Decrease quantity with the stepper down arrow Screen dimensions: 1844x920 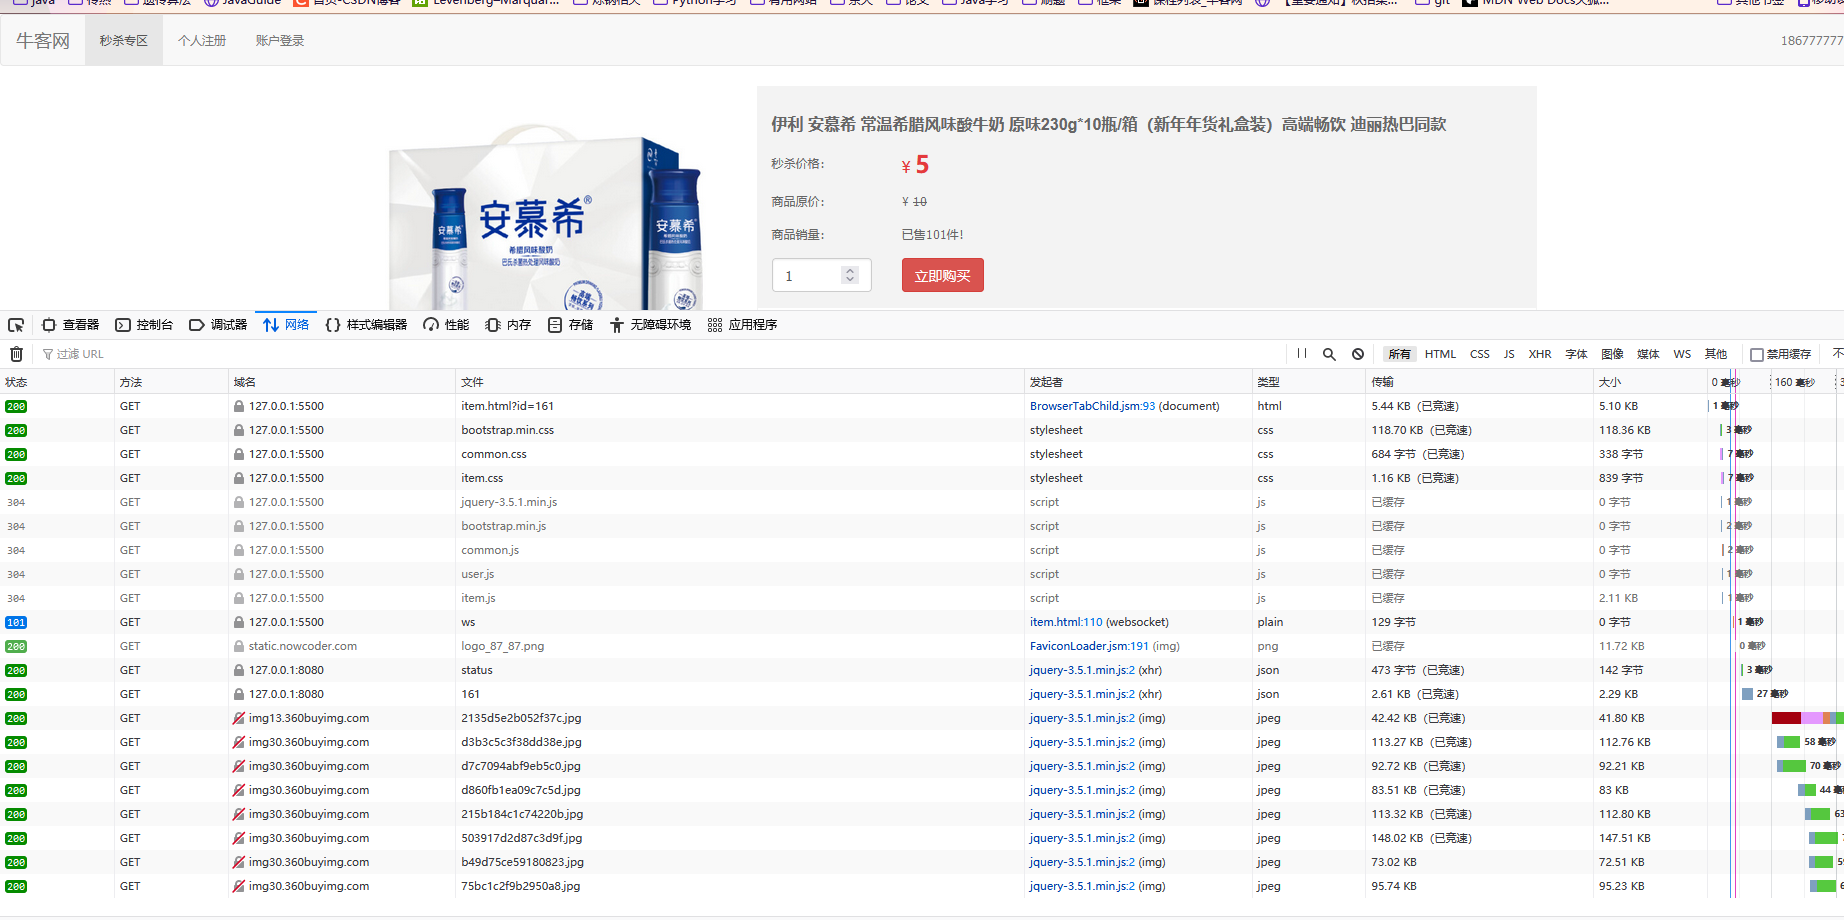pyautogui.click(x=850, y=281)
